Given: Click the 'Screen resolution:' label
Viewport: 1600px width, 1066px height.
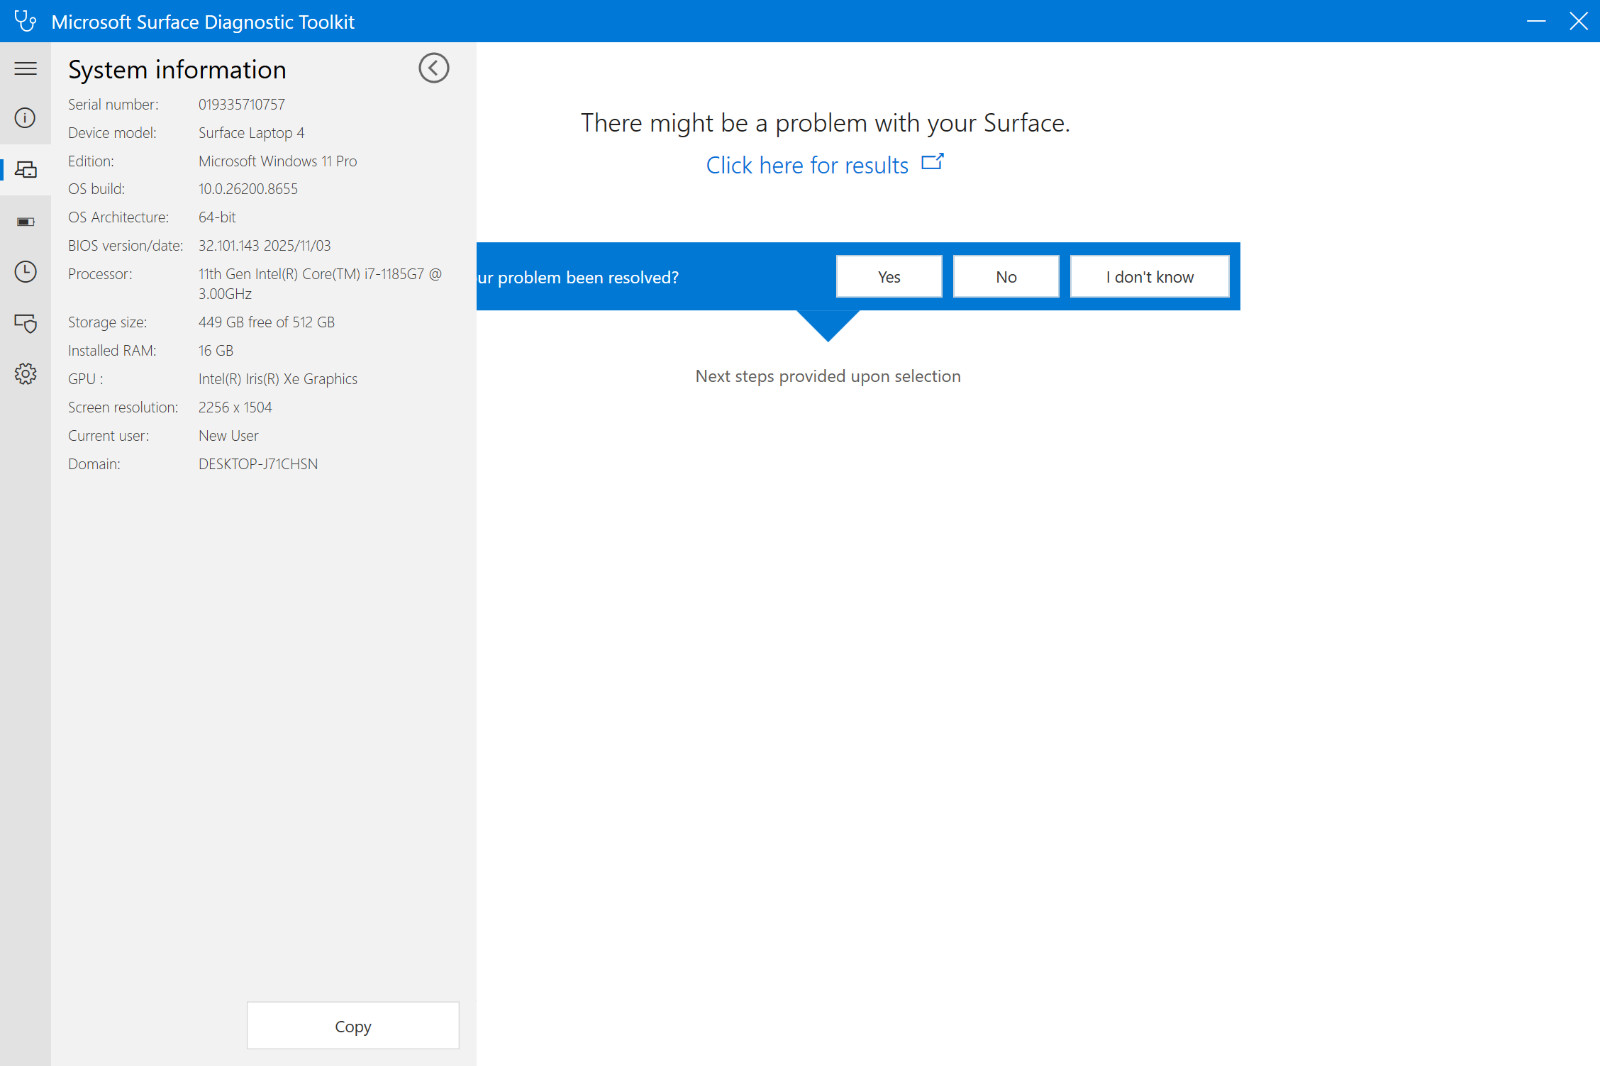Looking at the screenshot, I should coord(123,408).
